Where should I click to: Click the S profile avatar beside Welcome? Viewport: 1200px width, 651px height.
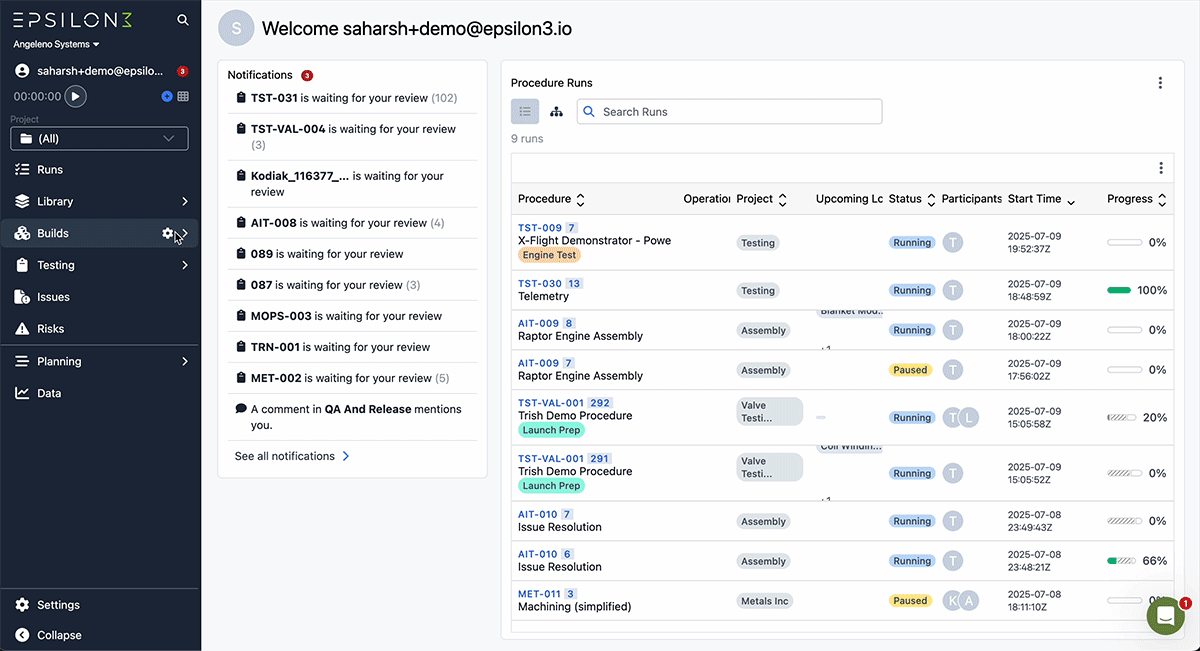[x=236, y=28]
